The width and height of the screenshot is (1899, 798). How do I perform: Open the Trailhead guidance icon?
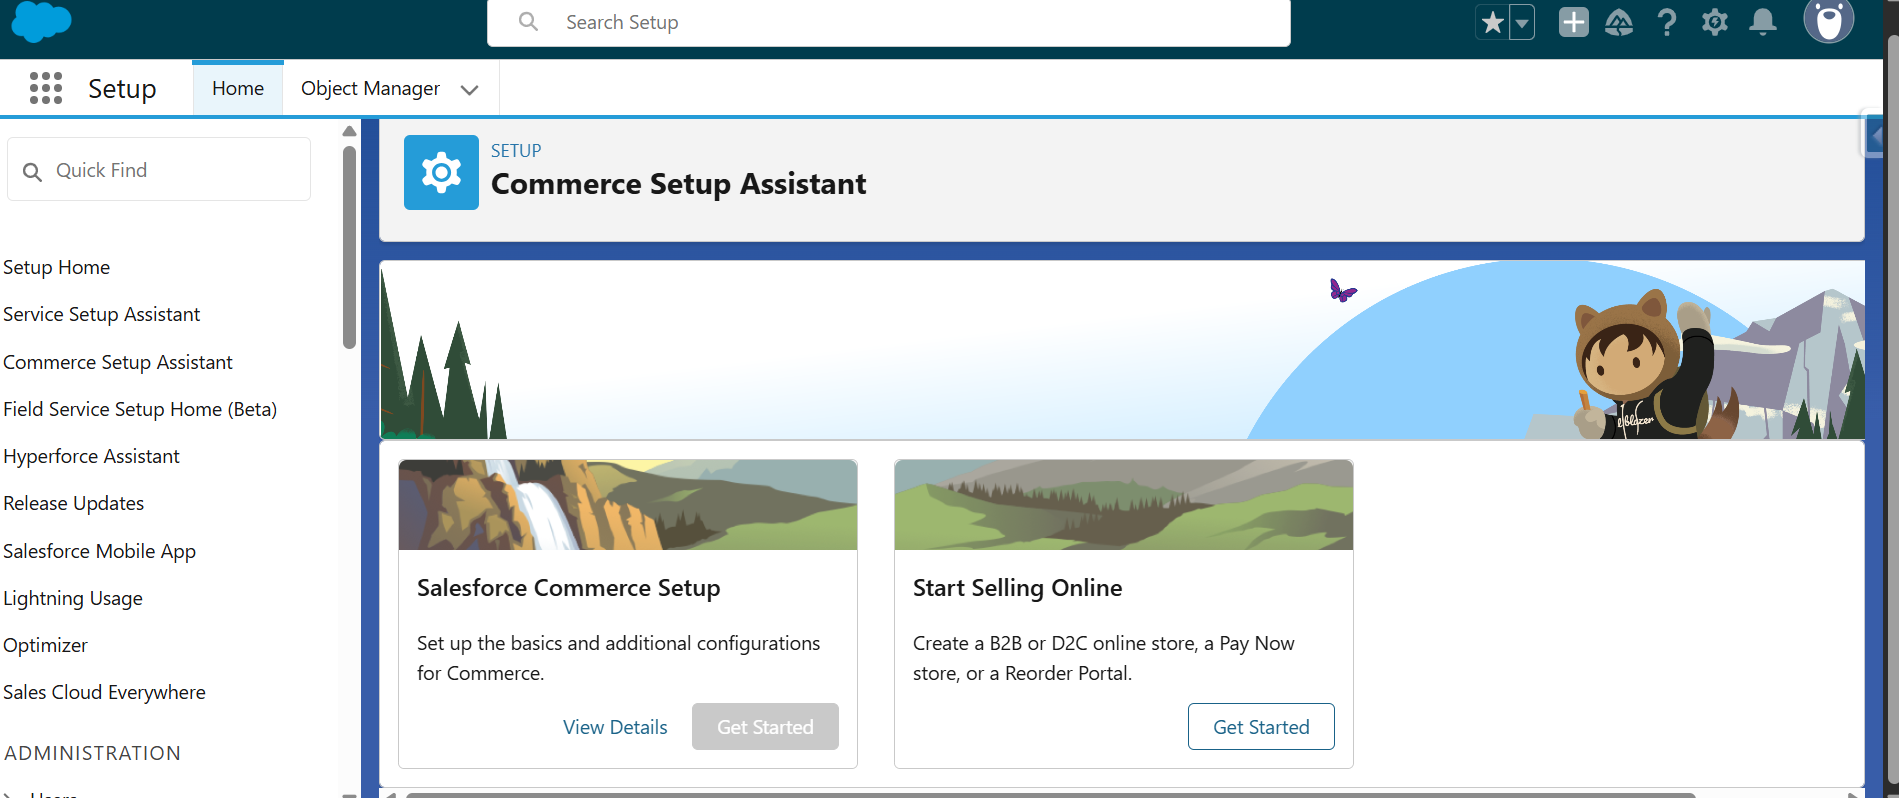click(x=1619, y=22)
